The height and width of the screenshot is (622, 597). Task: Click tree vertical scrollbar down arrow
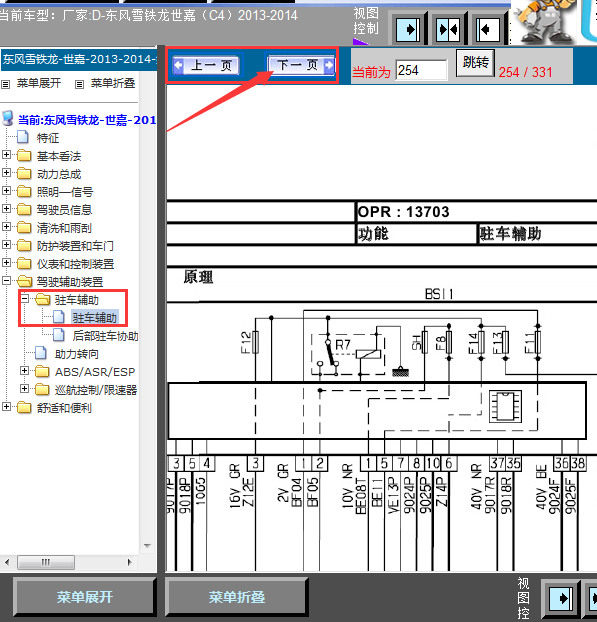[148, 546]
